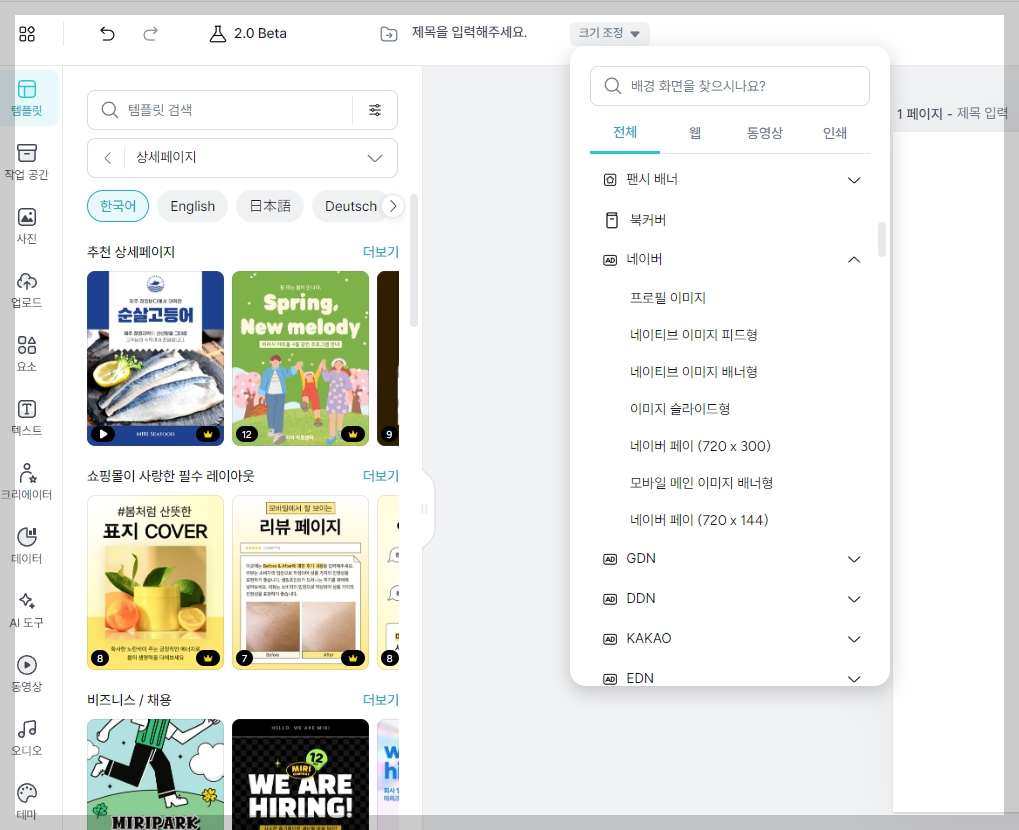This screenshot has width=1019, height=830.
Task: Open the 동영상 sidebar panel
Action: [27, 674]
